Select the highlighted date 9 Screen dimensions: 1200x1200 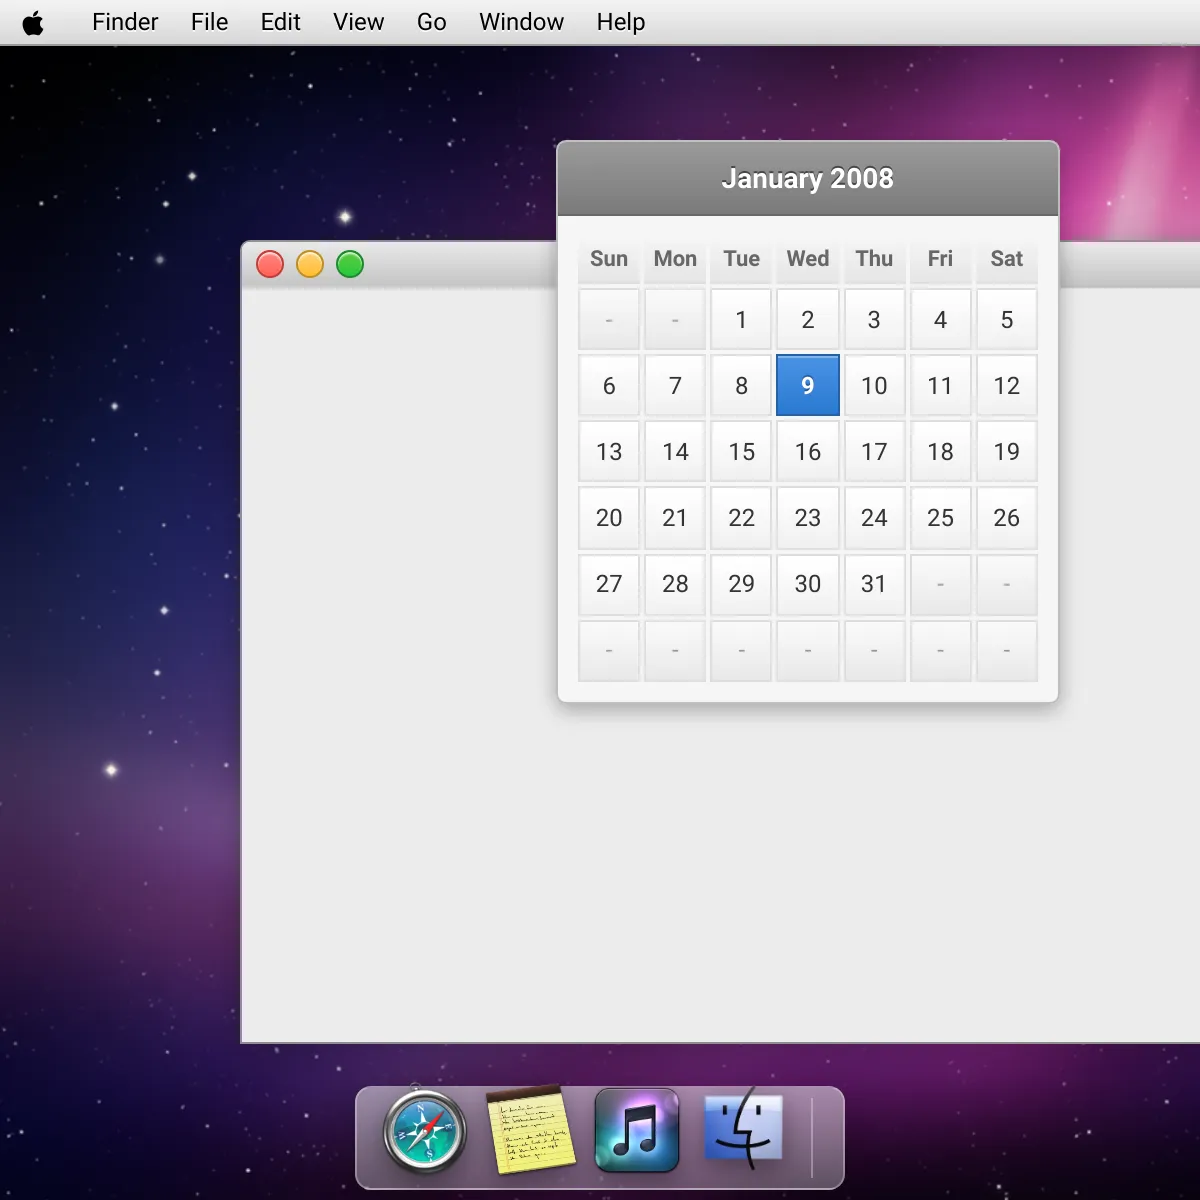point(807,386)
